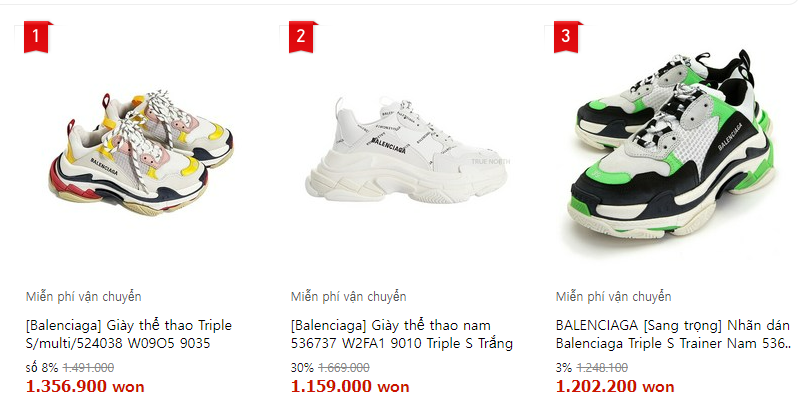Viewport: 806px width, 404px height.
Task: Click the 1.159.000 won sale price
Action: [x=350, y=387]
